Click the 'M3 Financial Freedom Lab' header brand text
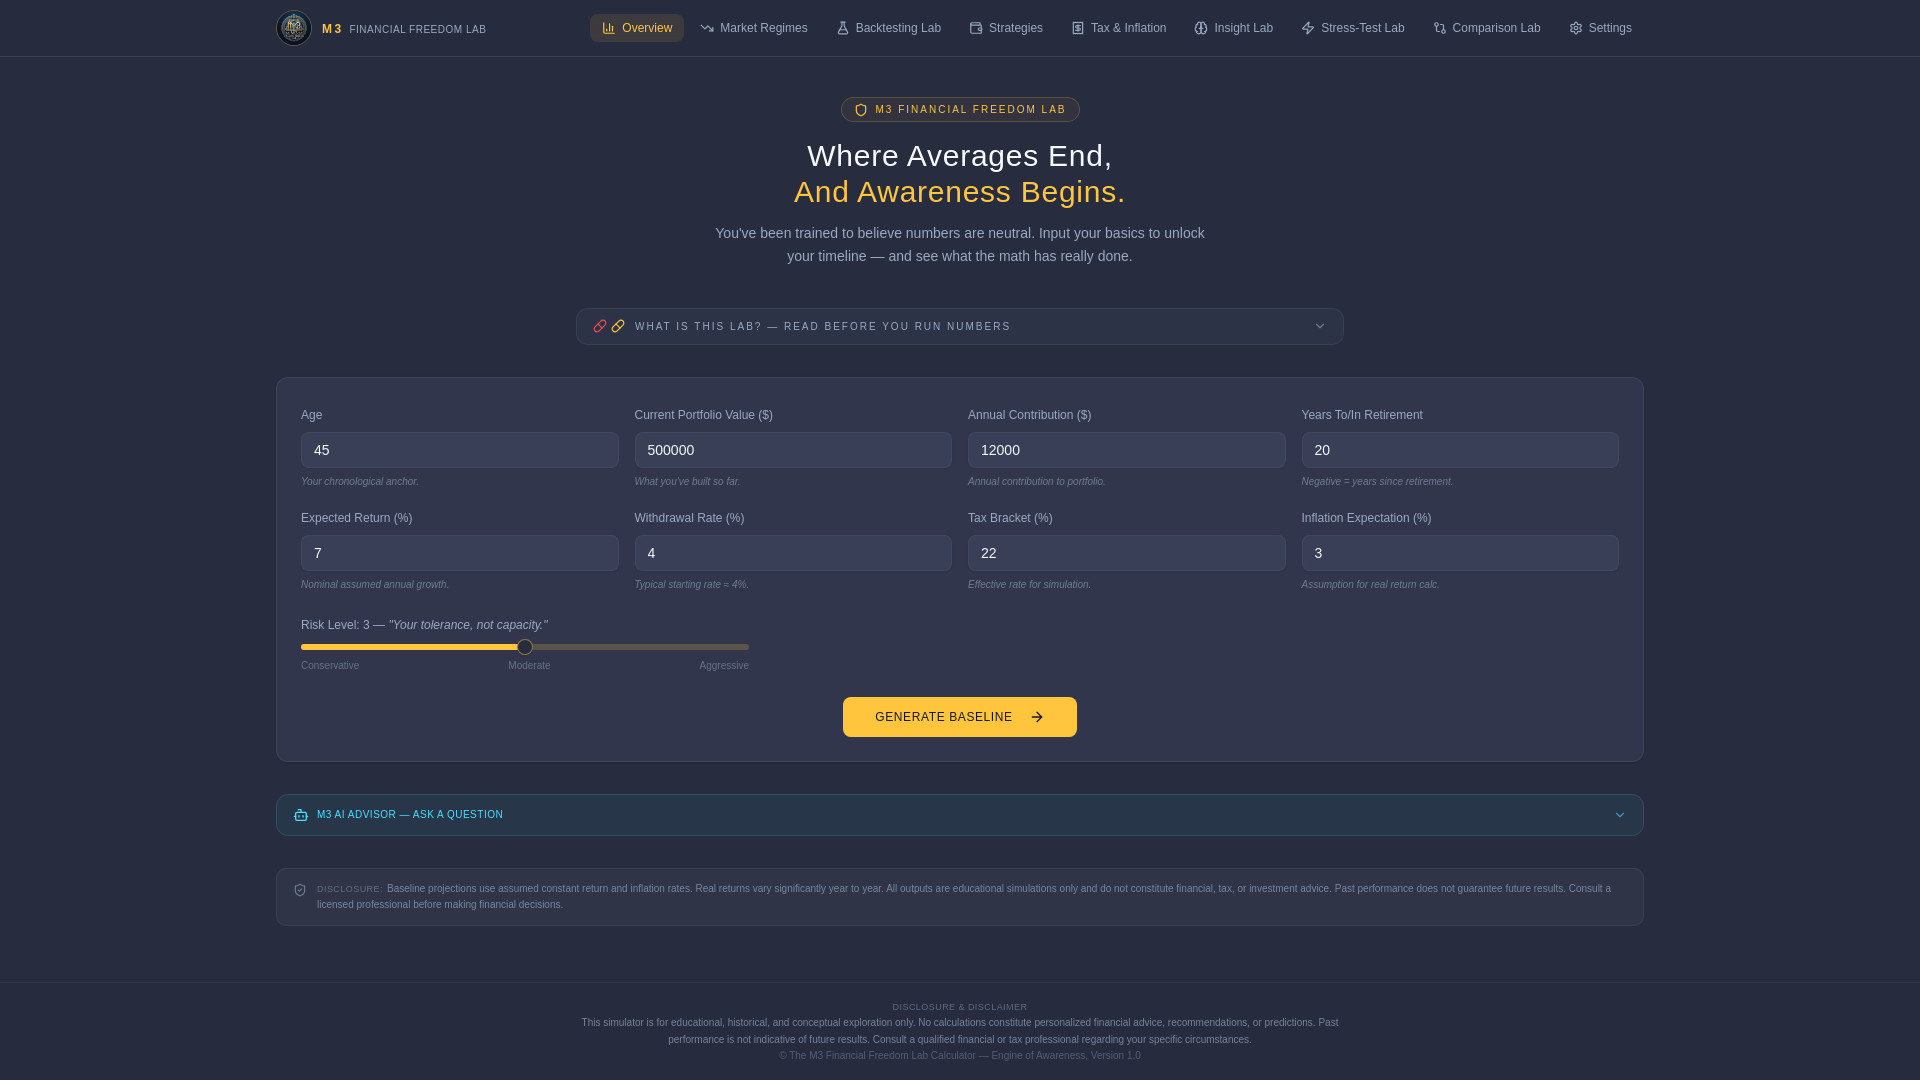1920x1080 pixels. coord(404,29)
